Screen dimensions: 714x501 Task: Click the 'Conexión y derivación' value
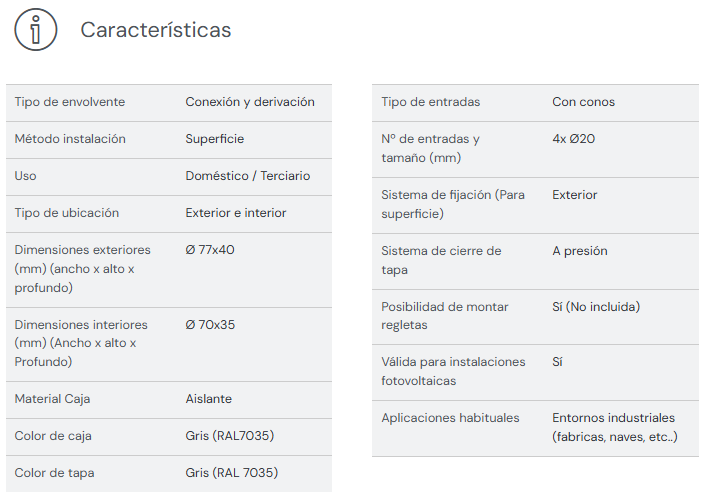pos(250,102)
